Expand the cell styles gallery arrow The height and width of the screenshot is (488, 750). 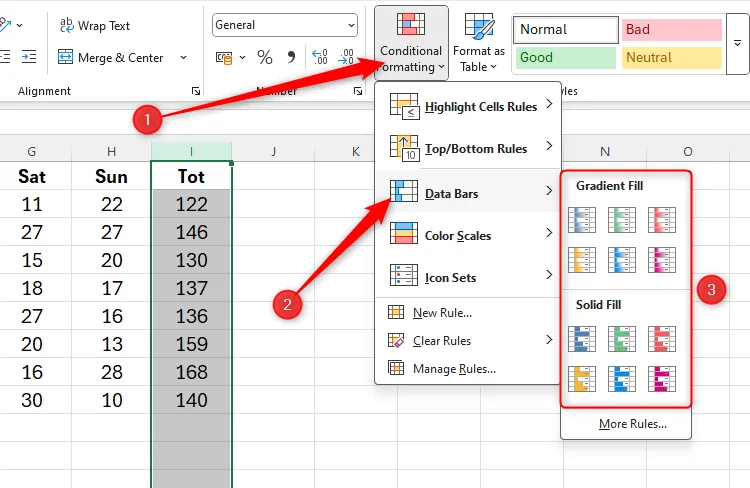[737, 43]
